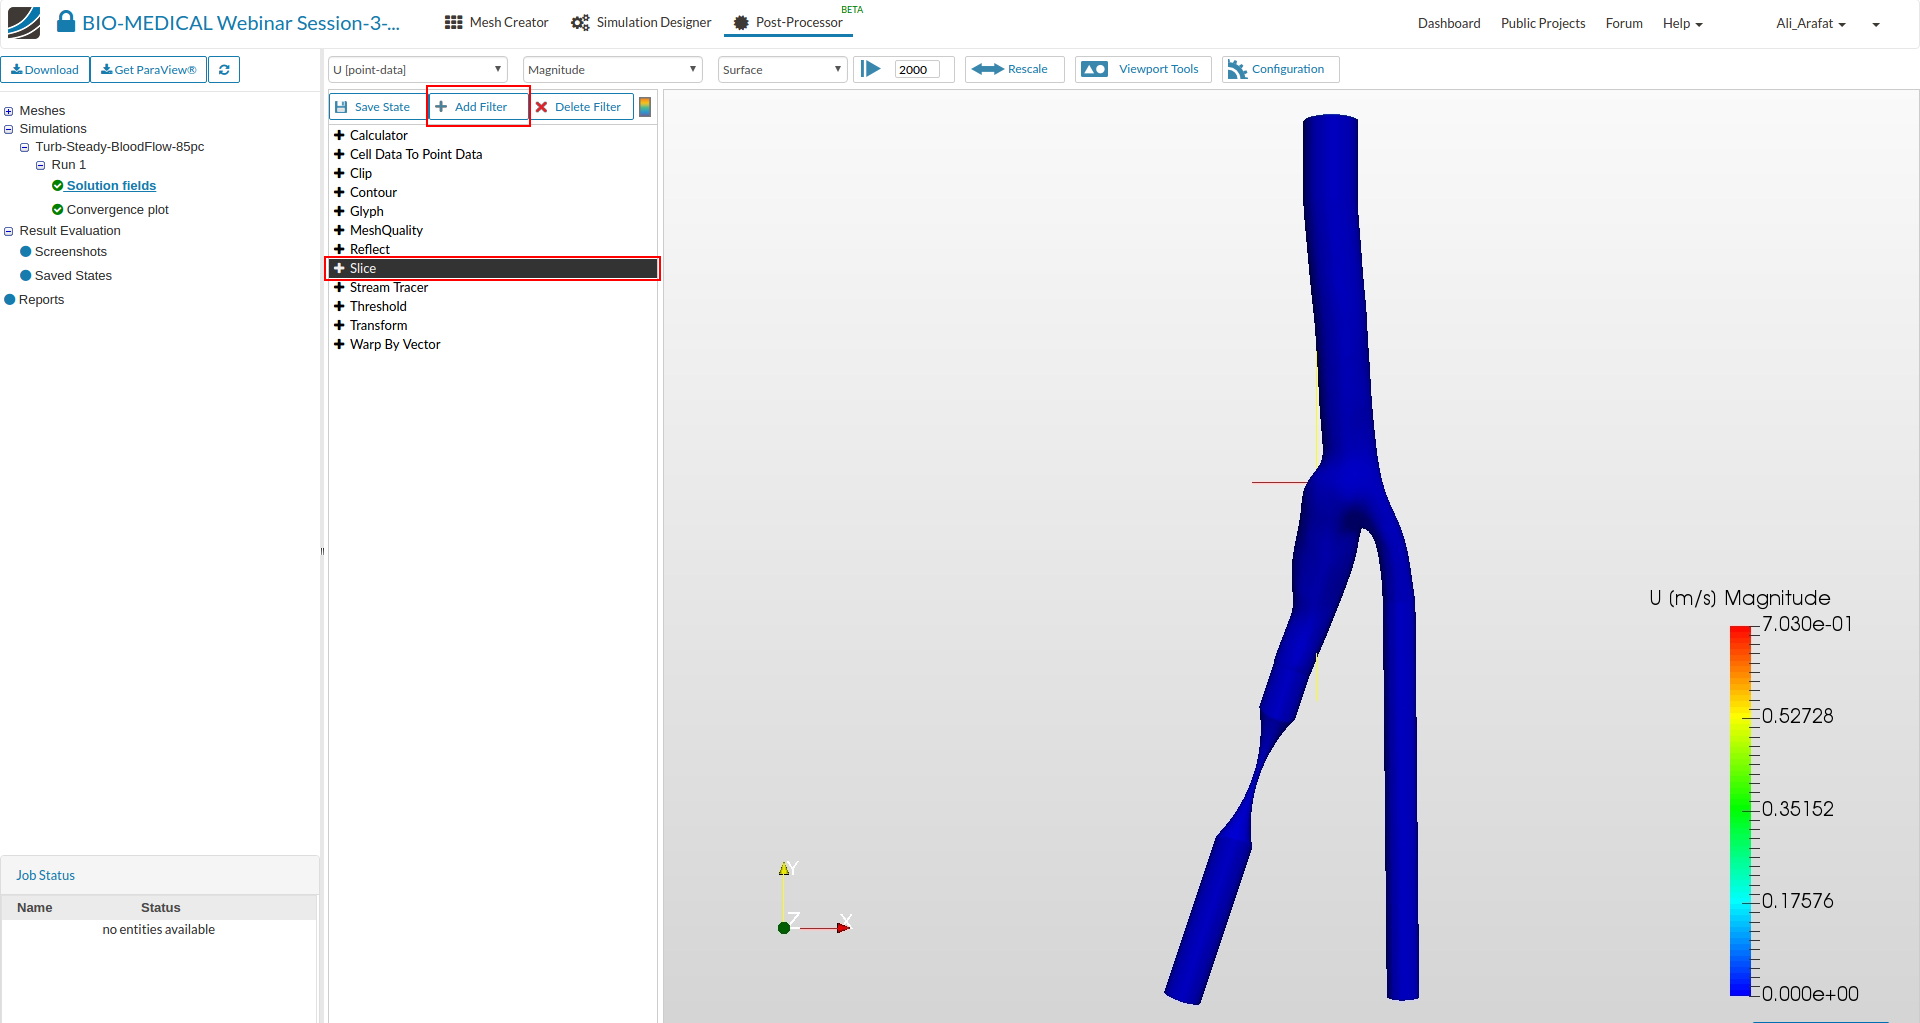
Task: Click the Rescale button
Action: [1013, 69]
